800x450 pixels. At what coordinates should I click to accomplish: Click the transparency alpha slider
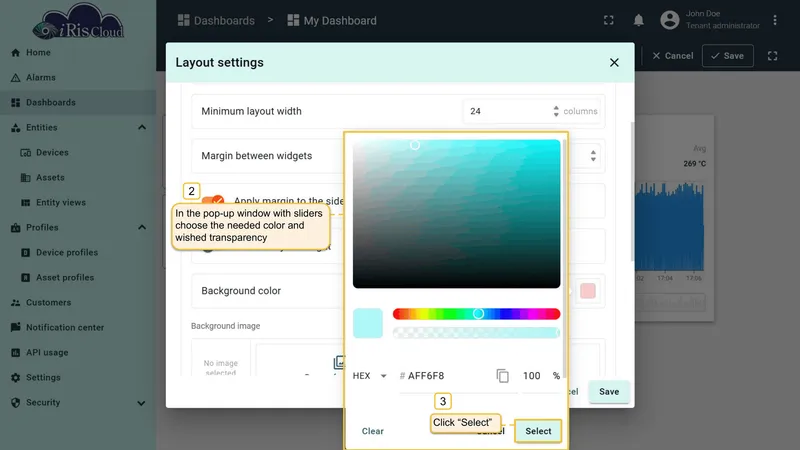[477, 333]
